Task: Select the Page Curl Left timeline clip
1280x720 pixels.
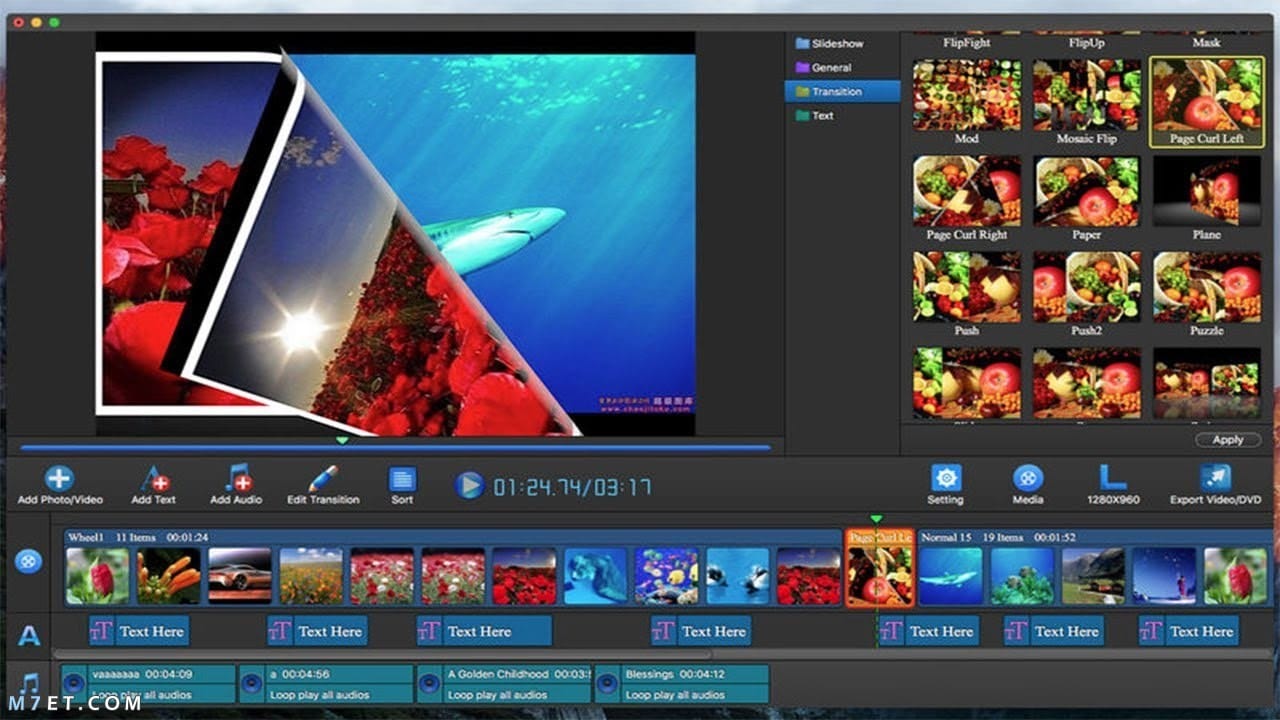Action: 880,568
